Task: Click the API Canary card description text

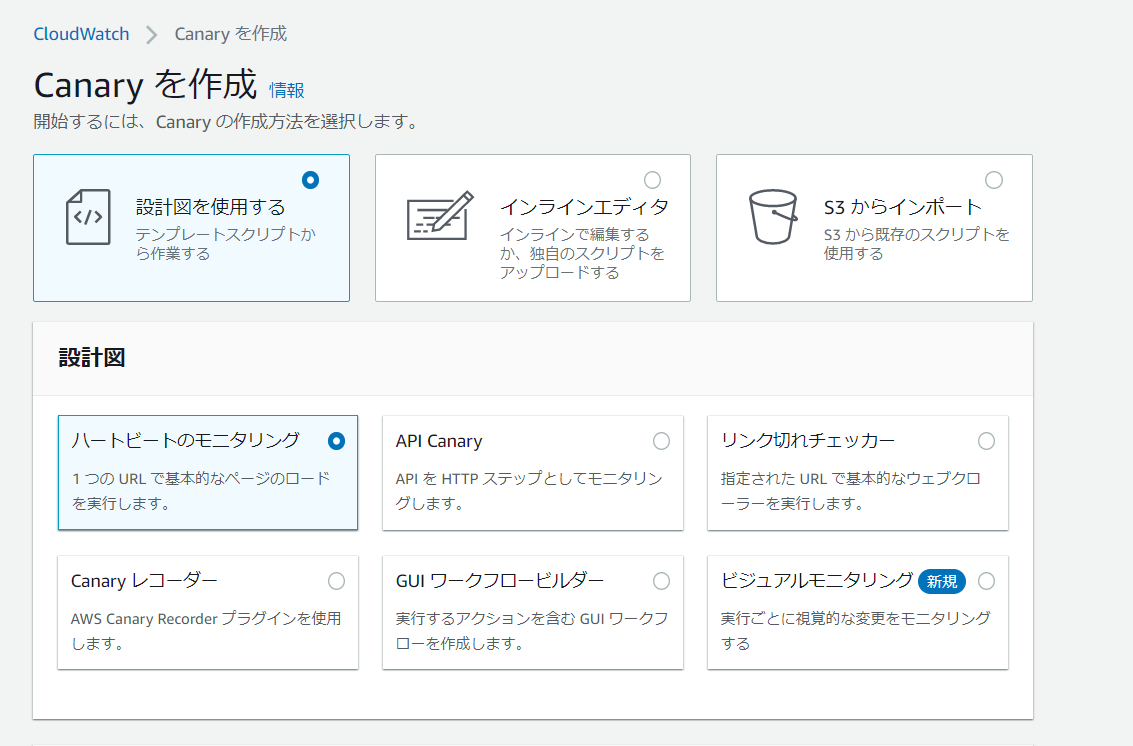Action: click(x=529, y=490)
